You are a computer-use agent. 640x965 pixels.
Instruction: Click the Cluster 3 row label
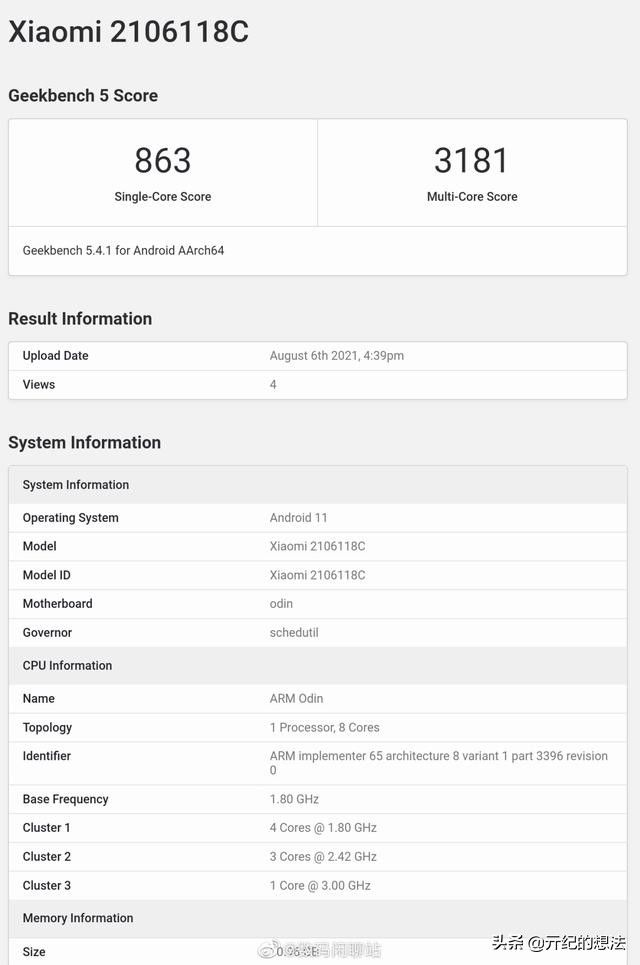click(47, 886)
